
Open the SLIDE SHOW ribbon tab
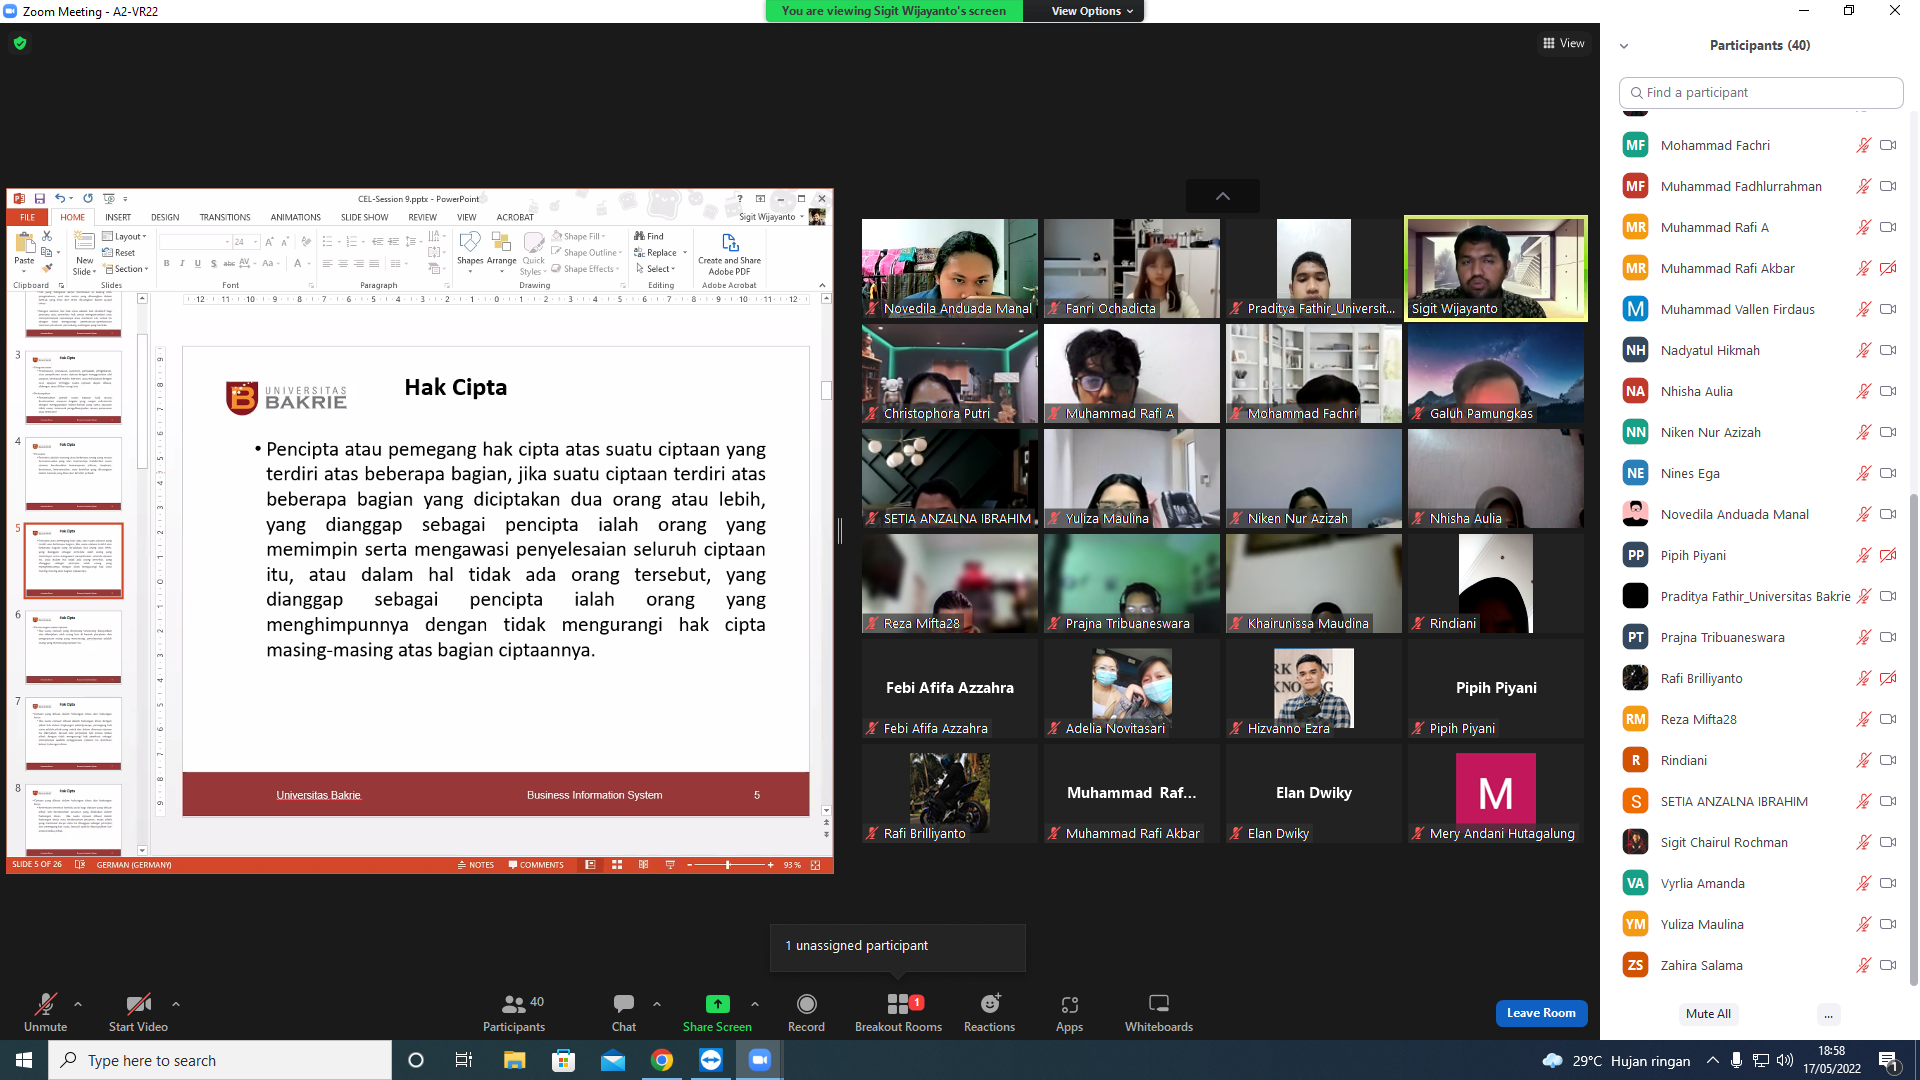[x=364, y=217]
